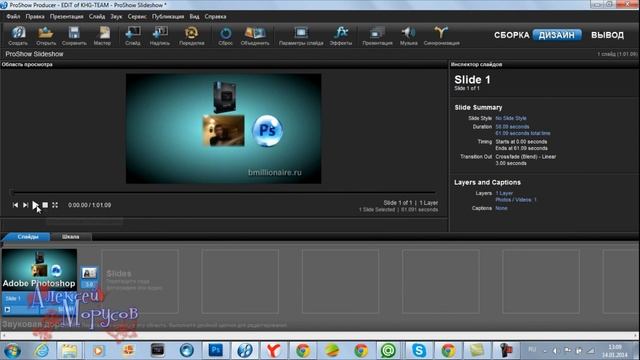Stop the slideshow preview playback
The image size is (640, 360).
click(45, 205)
